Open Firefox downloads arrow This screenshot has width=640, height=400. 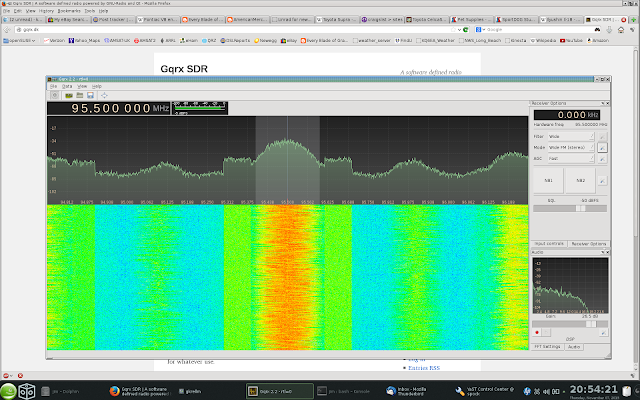(609, 30)
